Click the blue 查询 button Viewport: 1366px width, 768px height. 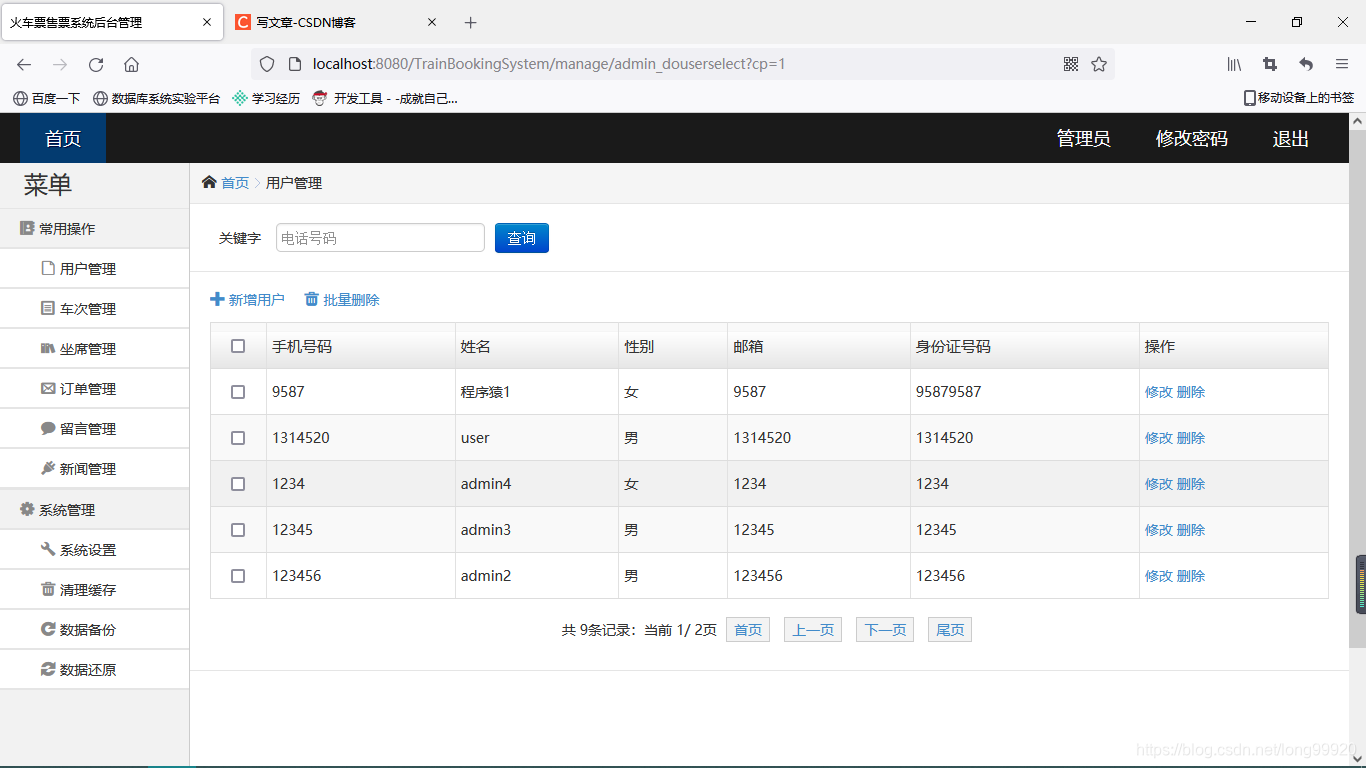522,238
